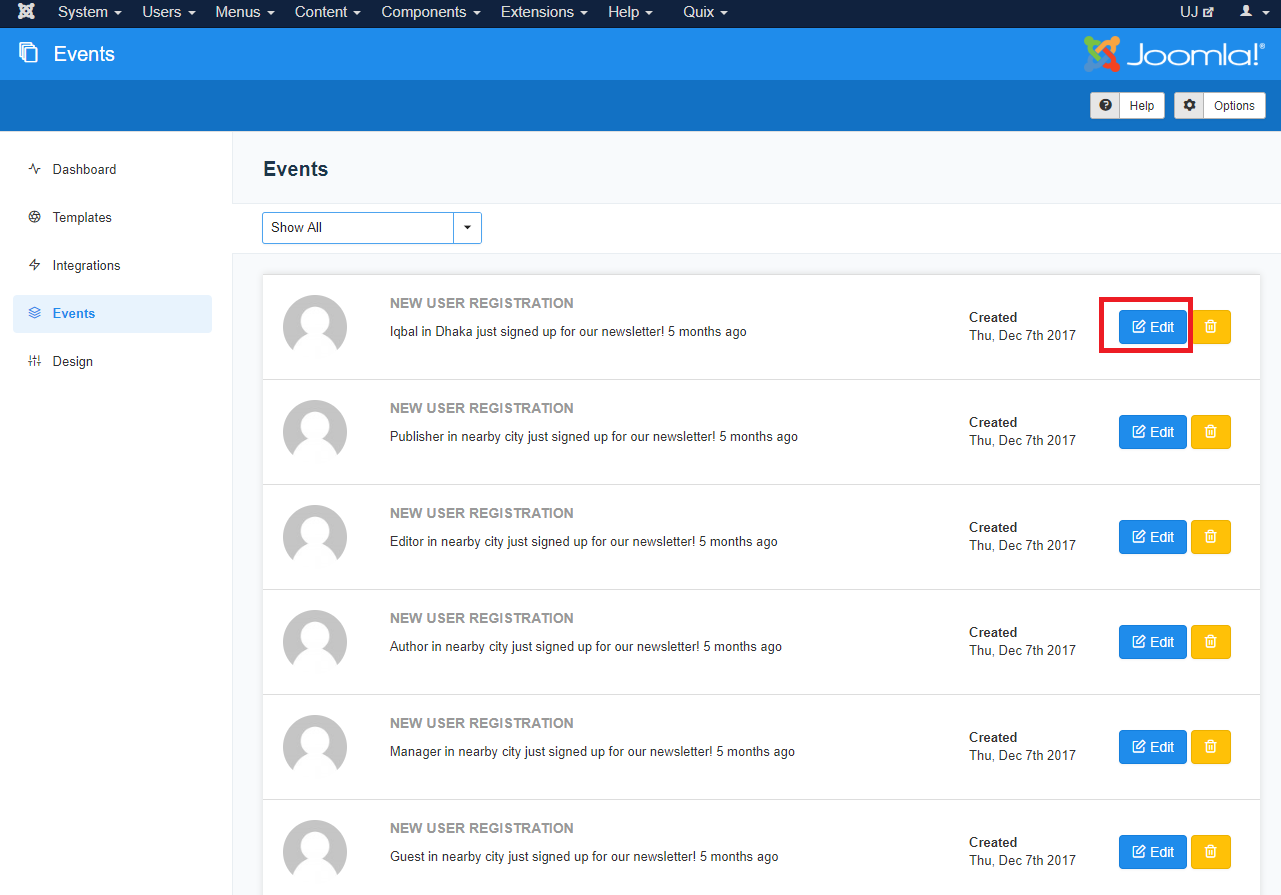Click the large Joomla! logo
The height and width of the screenshot is (895, 1281).
(1174, 54)
